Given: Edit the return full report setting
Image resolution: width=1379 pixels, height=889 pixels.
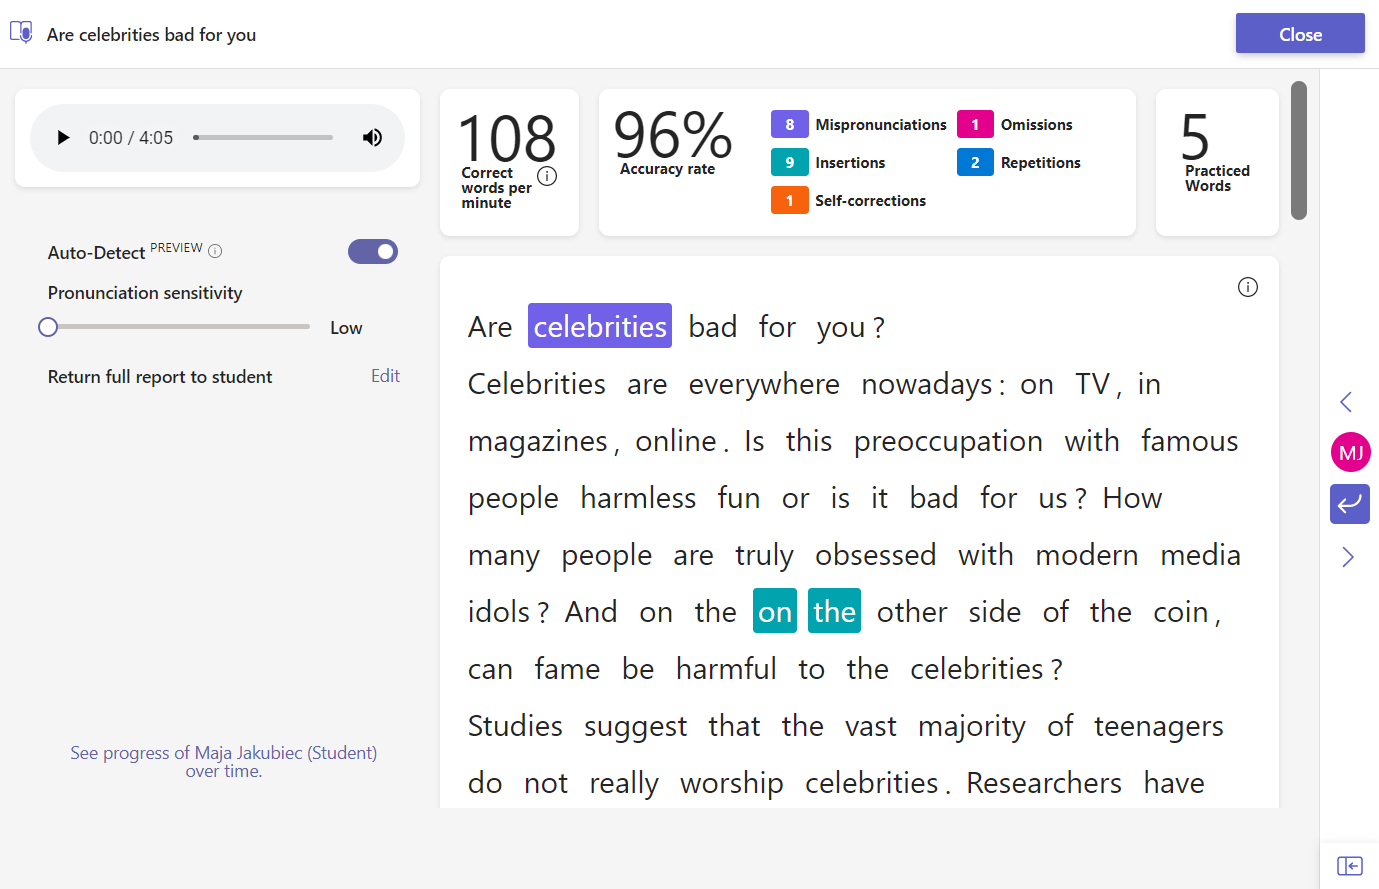Looking at the screenshot, I should (385, 376).
